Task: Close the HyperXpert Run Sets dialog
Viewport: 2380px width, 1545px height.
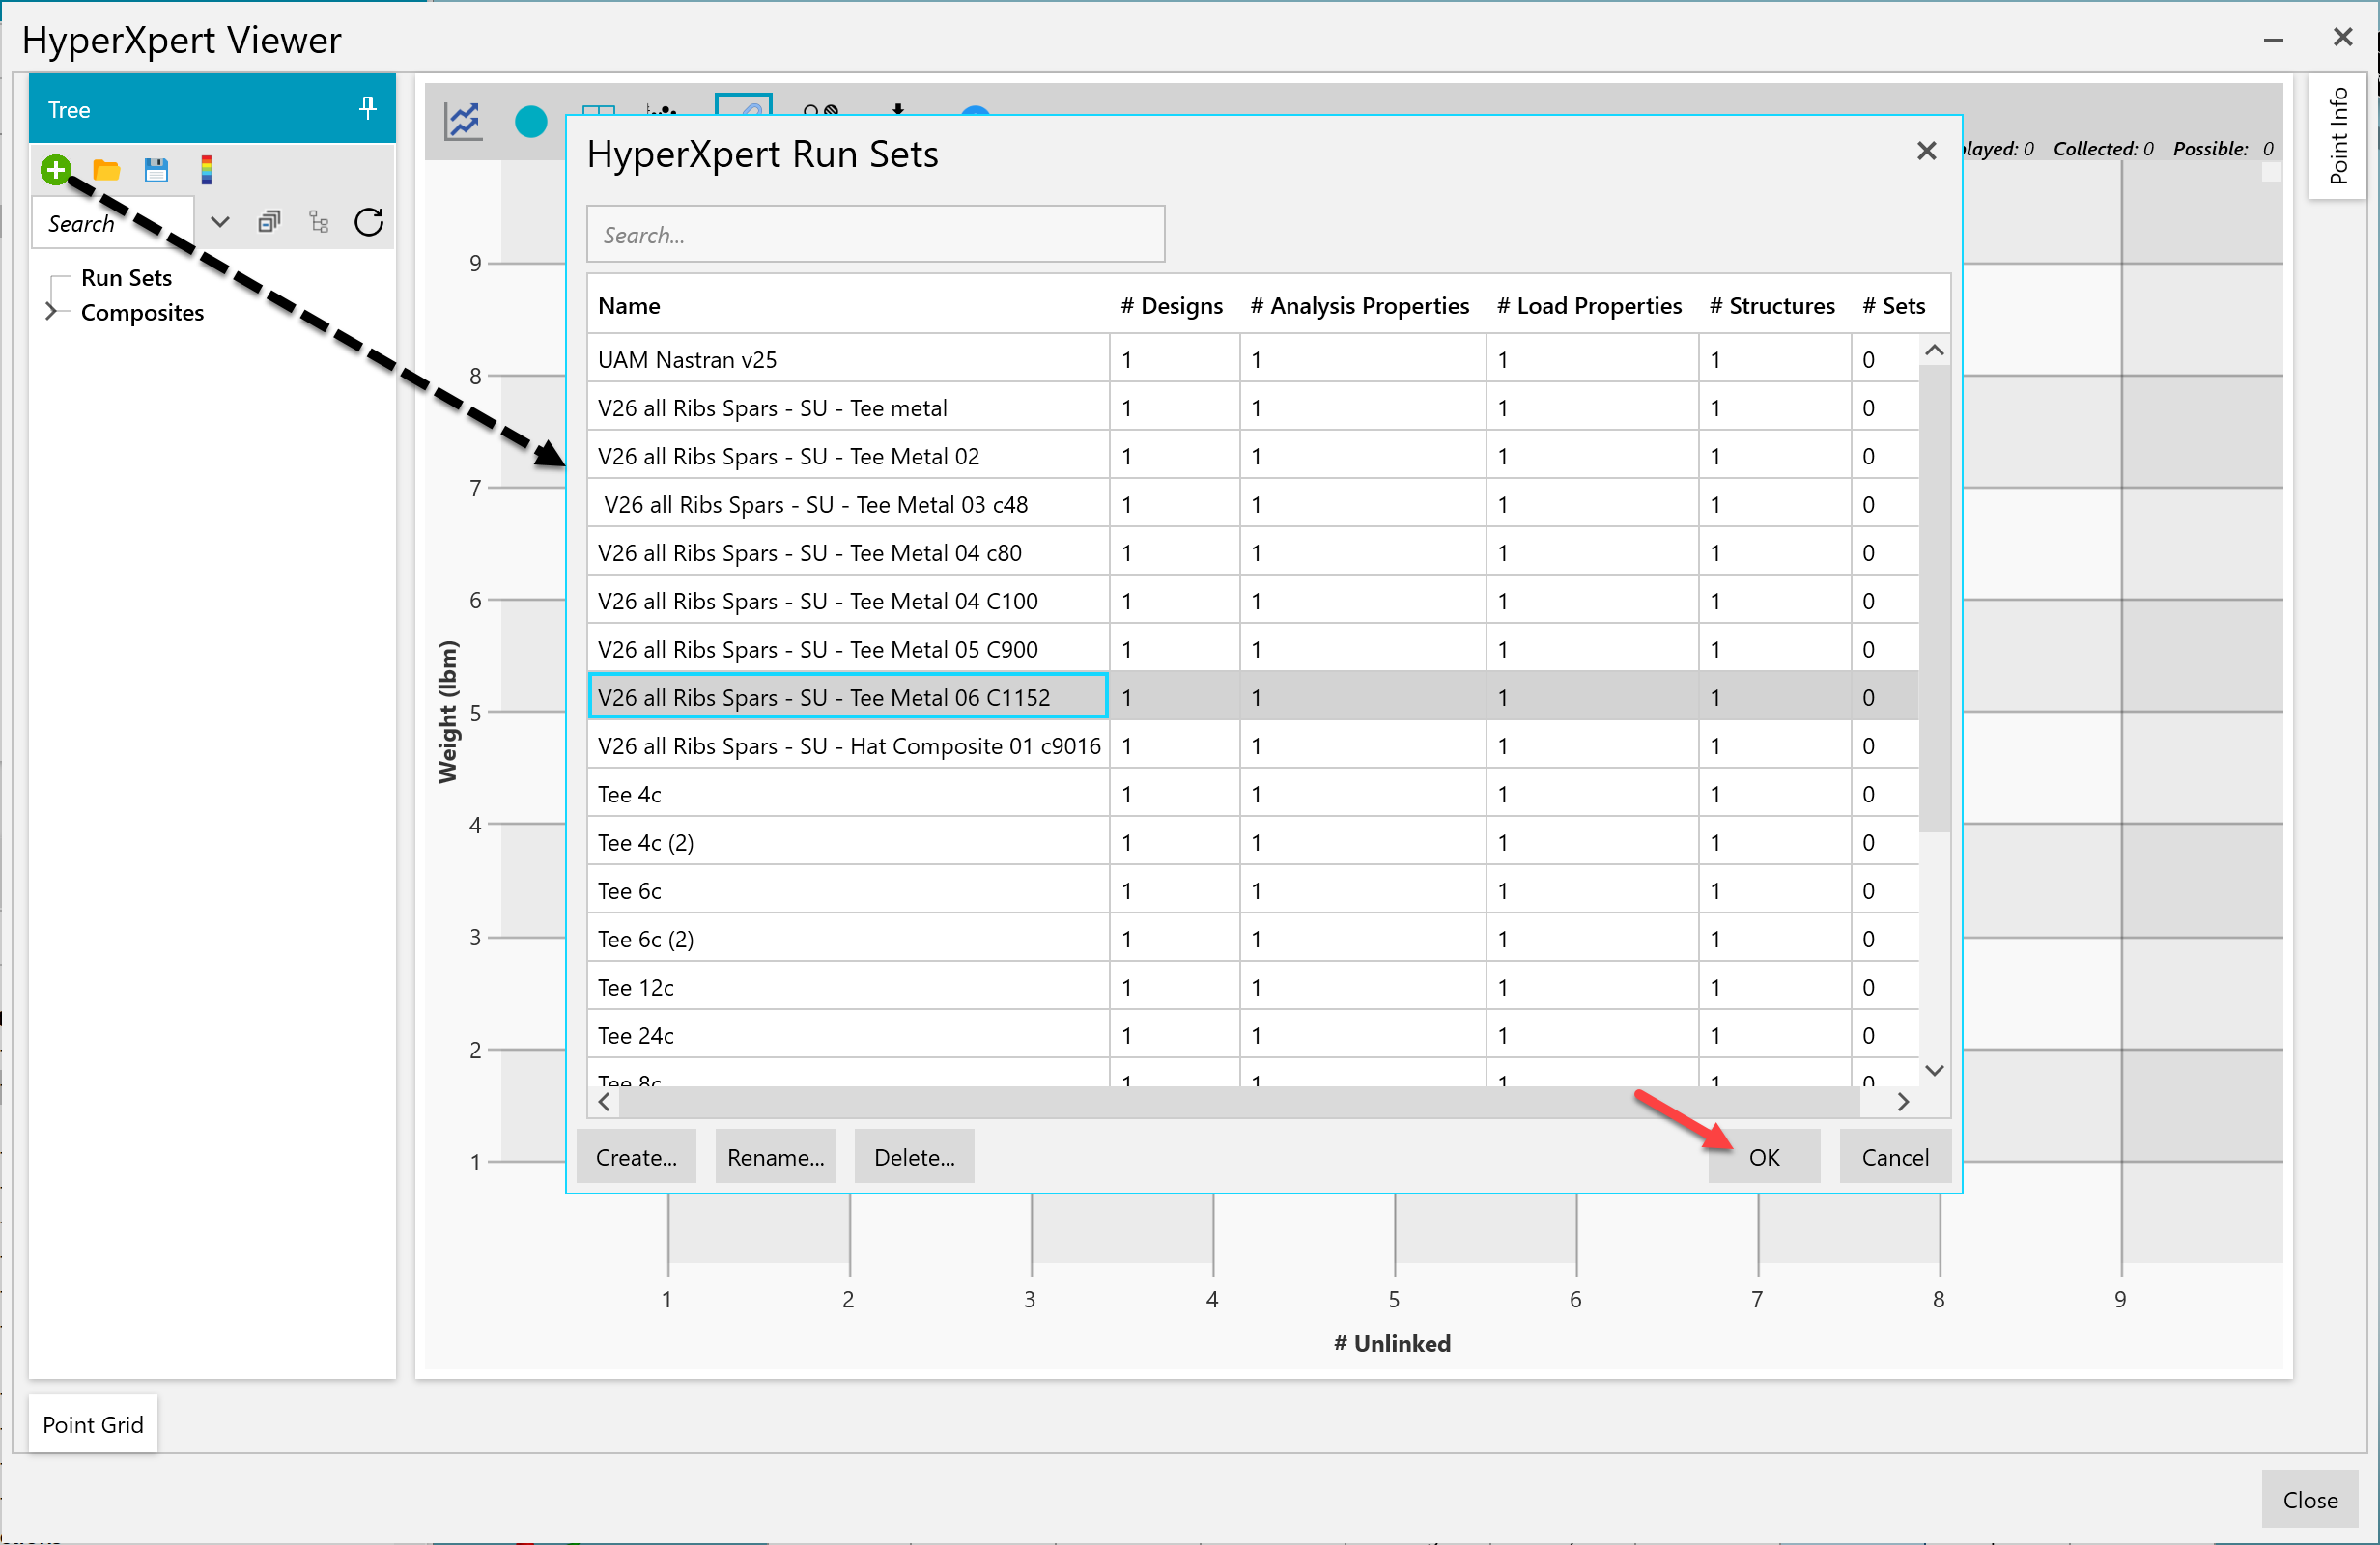Action: pos(1926,151)
